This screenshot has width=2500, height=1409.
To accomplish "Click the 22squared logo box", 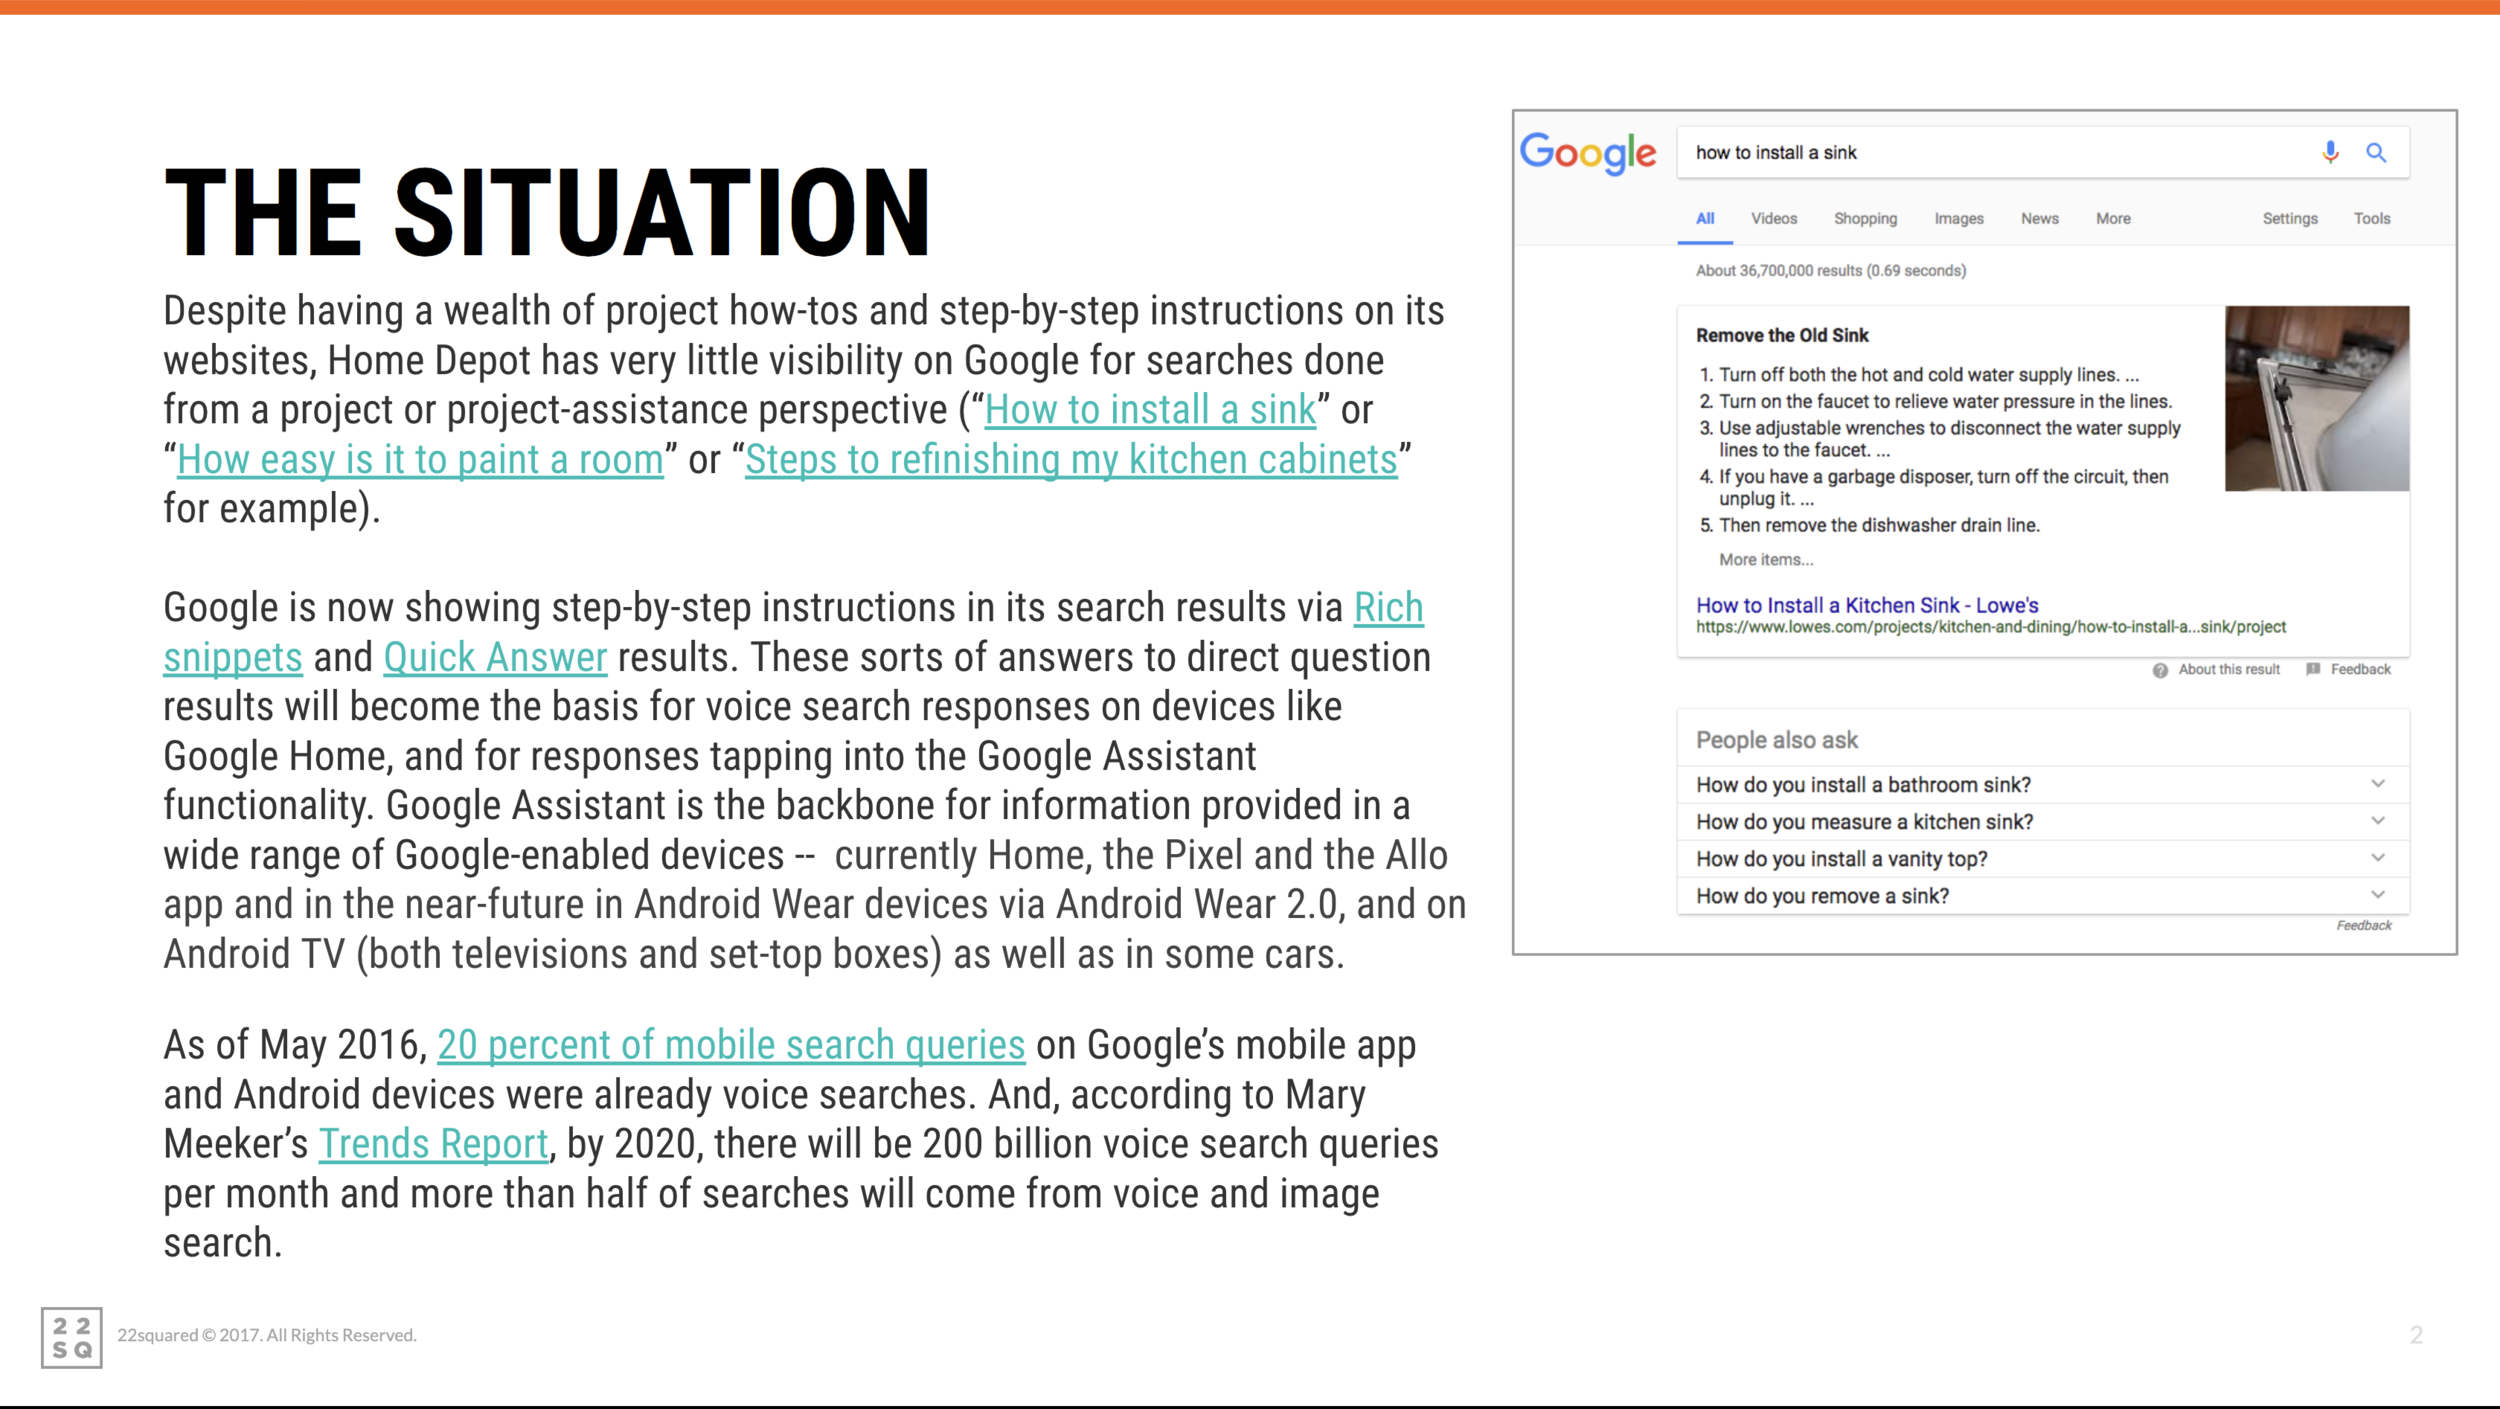I will coord(71,1337).
